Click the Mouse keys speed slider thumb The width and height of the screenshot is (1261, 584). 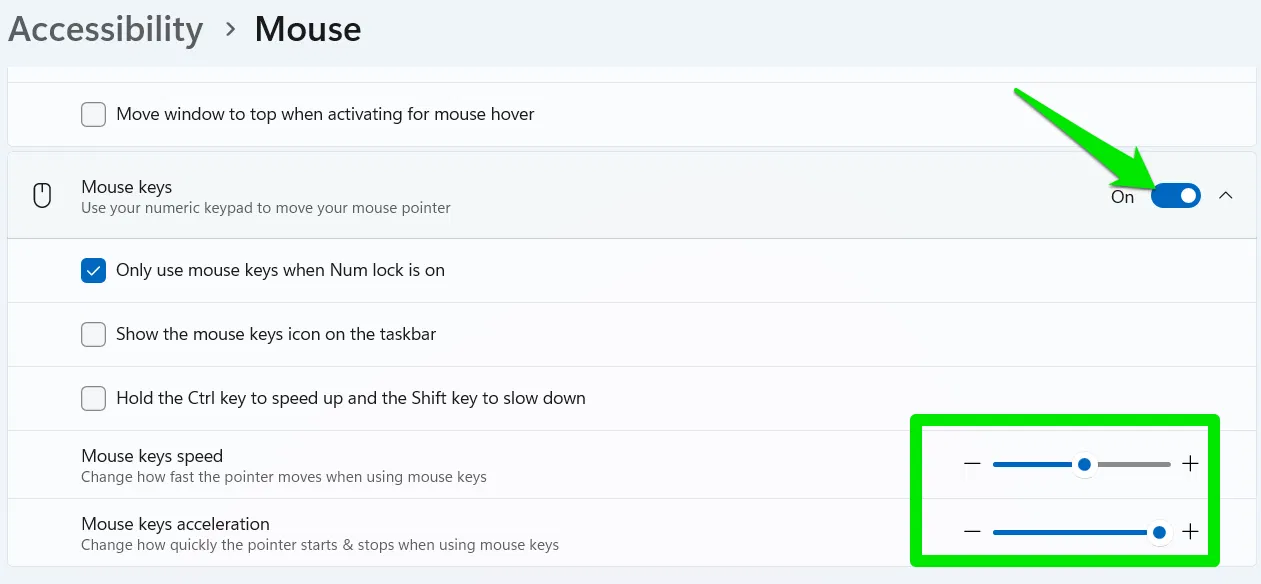[1083, 463]
